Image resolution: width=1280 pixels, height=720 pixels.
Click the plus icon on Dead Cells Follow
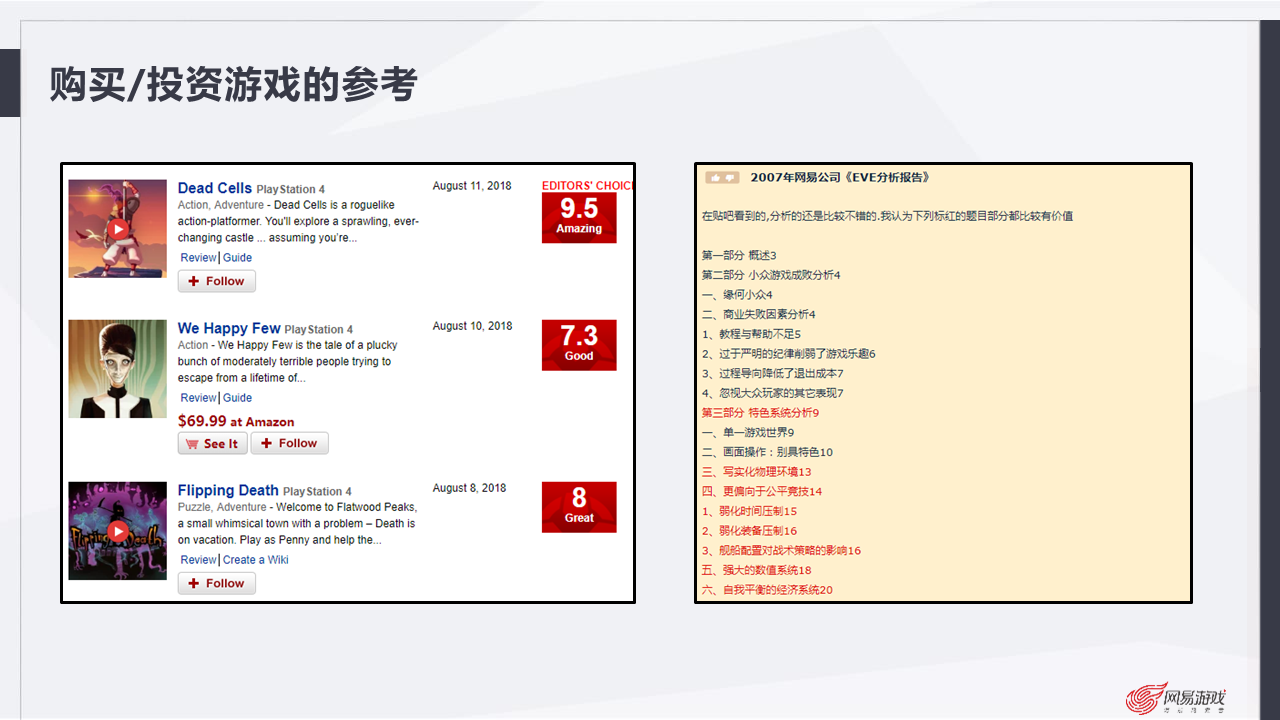tap(192, 281)
